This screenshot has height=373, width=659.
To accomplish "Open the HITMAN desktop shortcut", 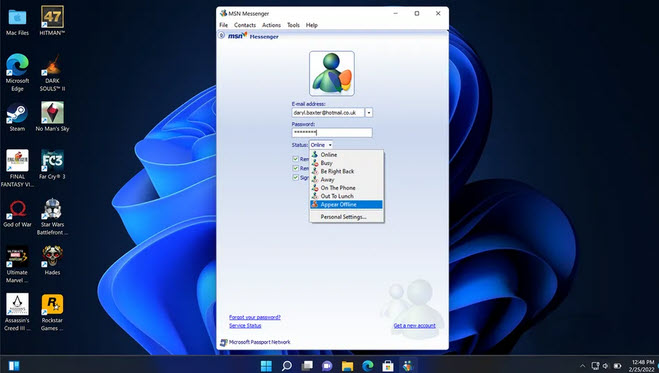I will point(52,21).
